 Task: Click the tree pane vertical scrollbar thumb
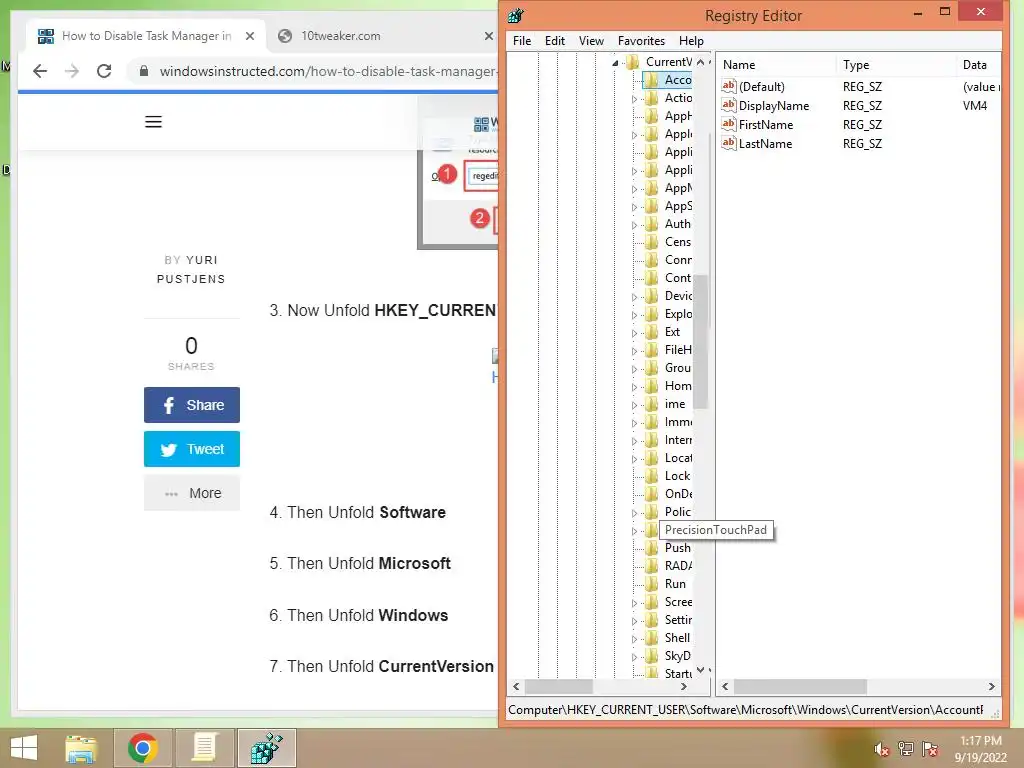click(x=701, y=341)
